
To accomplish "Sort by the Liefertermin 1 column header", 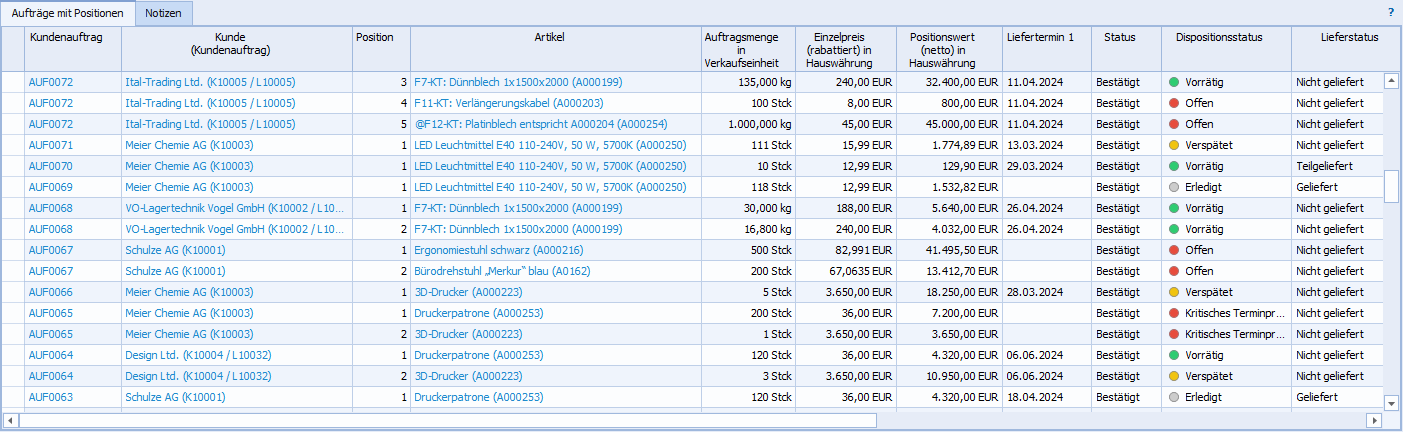I will tap(1045, 37).
